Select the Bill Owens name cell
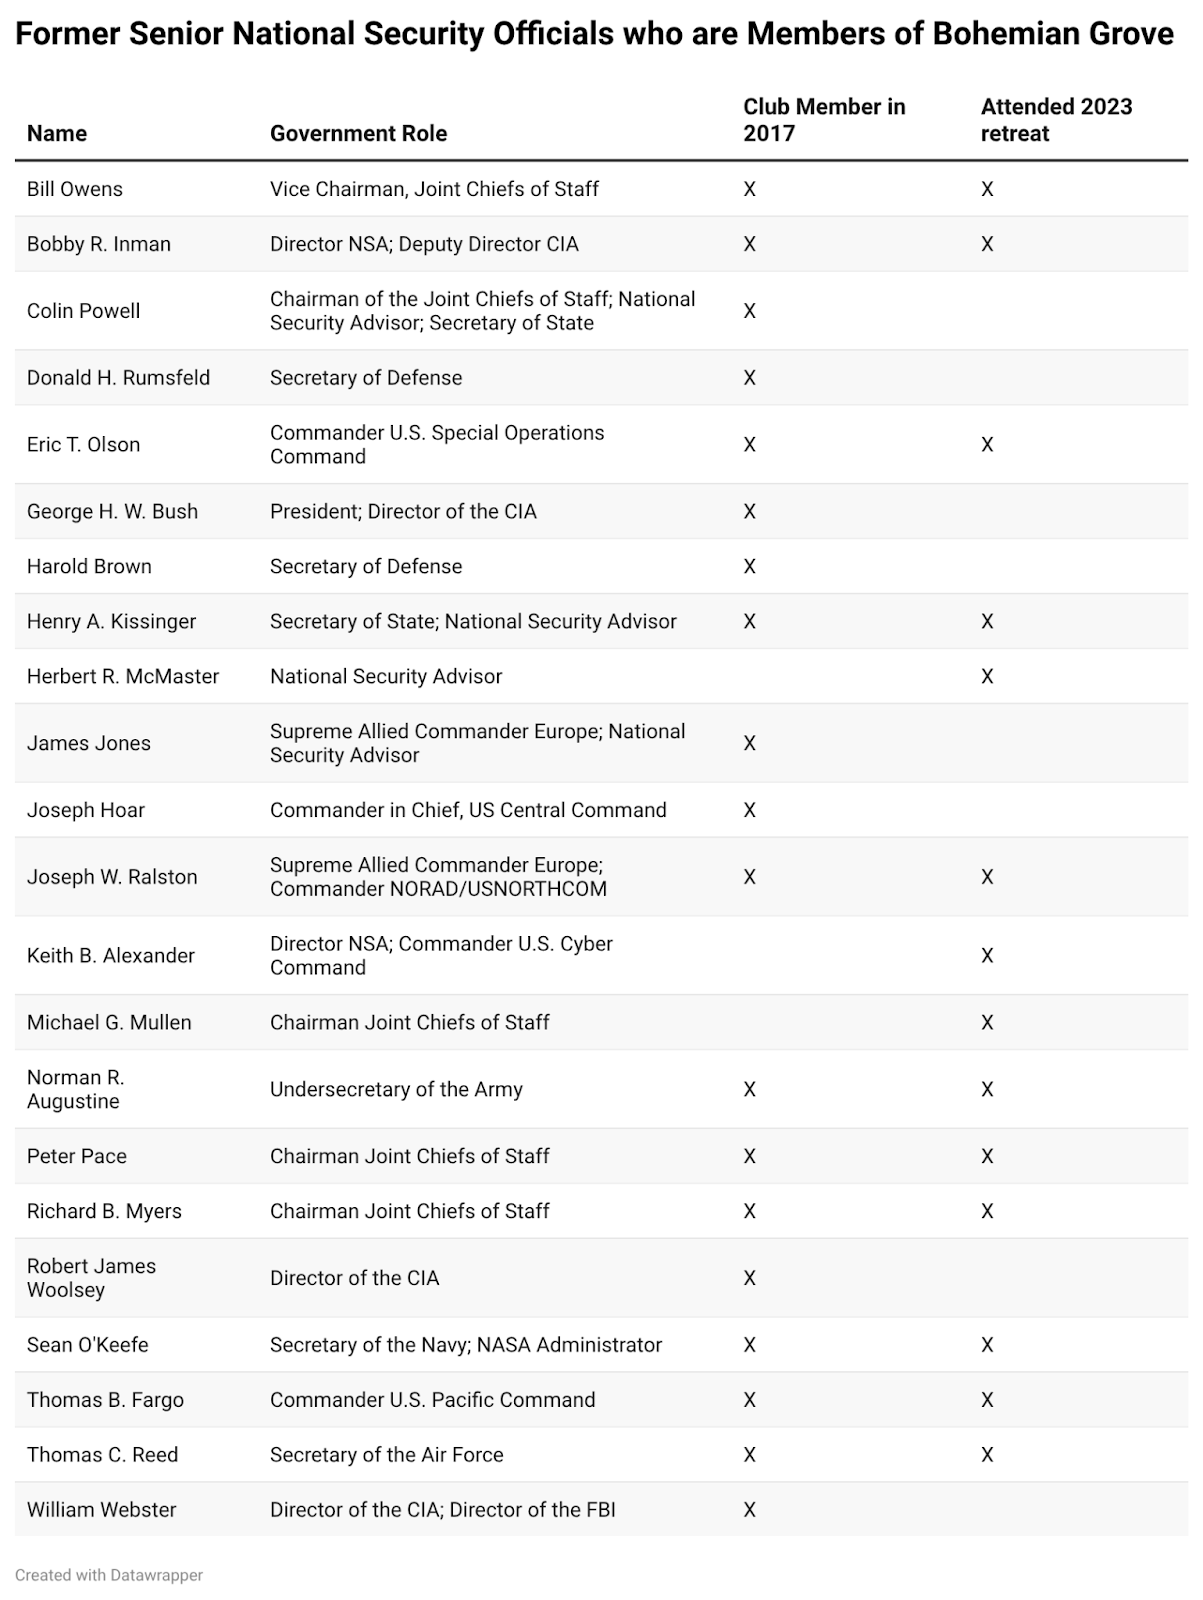Screen dimensions: 1203x1600 tap(75, 189)
